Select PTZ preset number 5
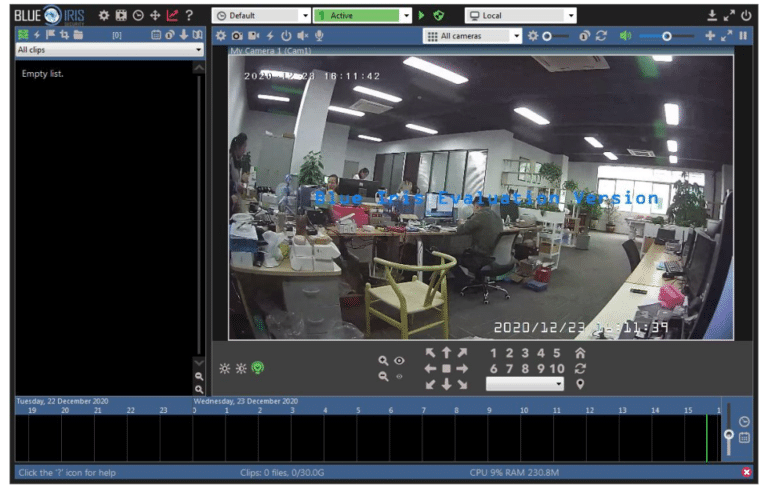 [x=556, y=353]
